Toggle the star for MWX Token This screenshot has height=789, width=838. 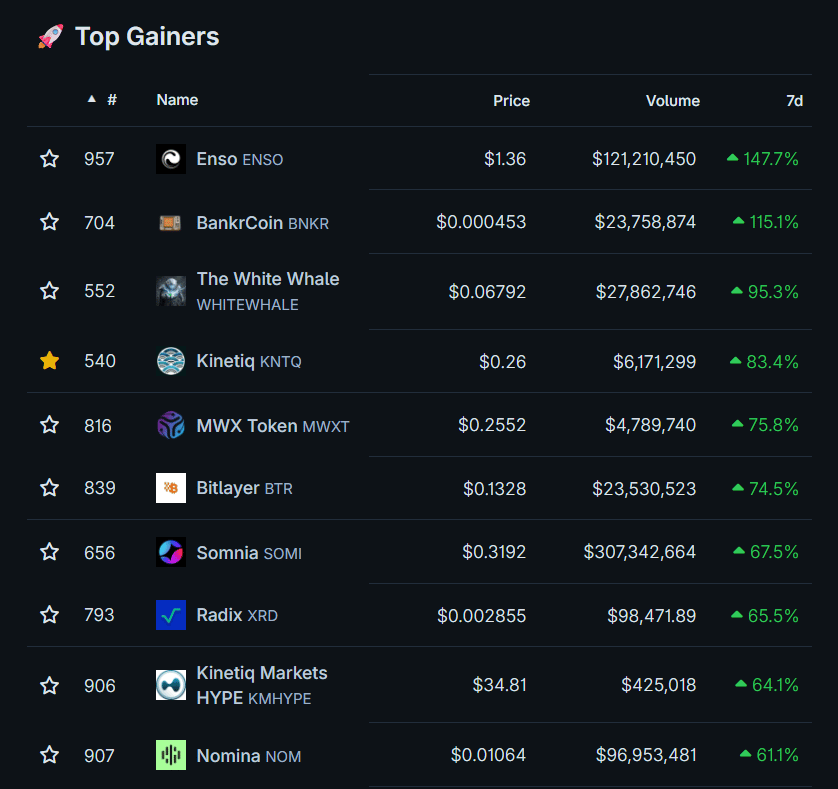(50, 425)
